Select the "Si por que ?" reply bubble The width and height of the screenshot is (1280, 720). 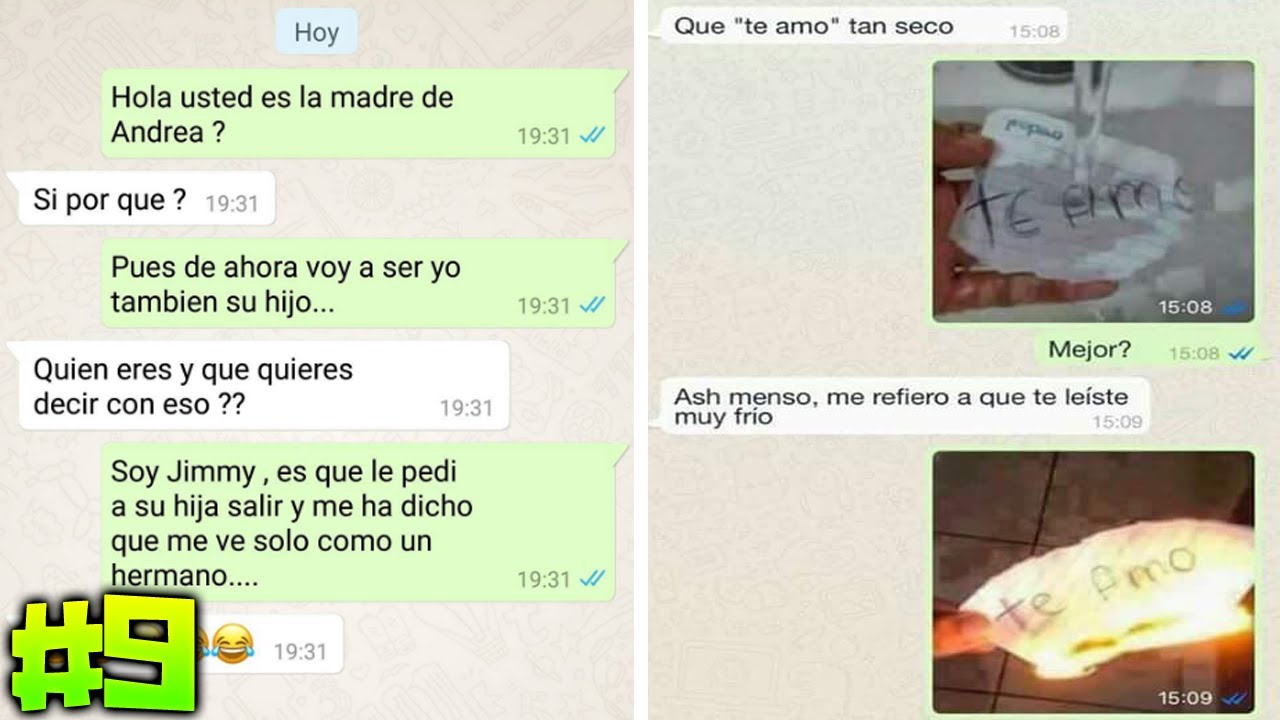coord(145,200)
